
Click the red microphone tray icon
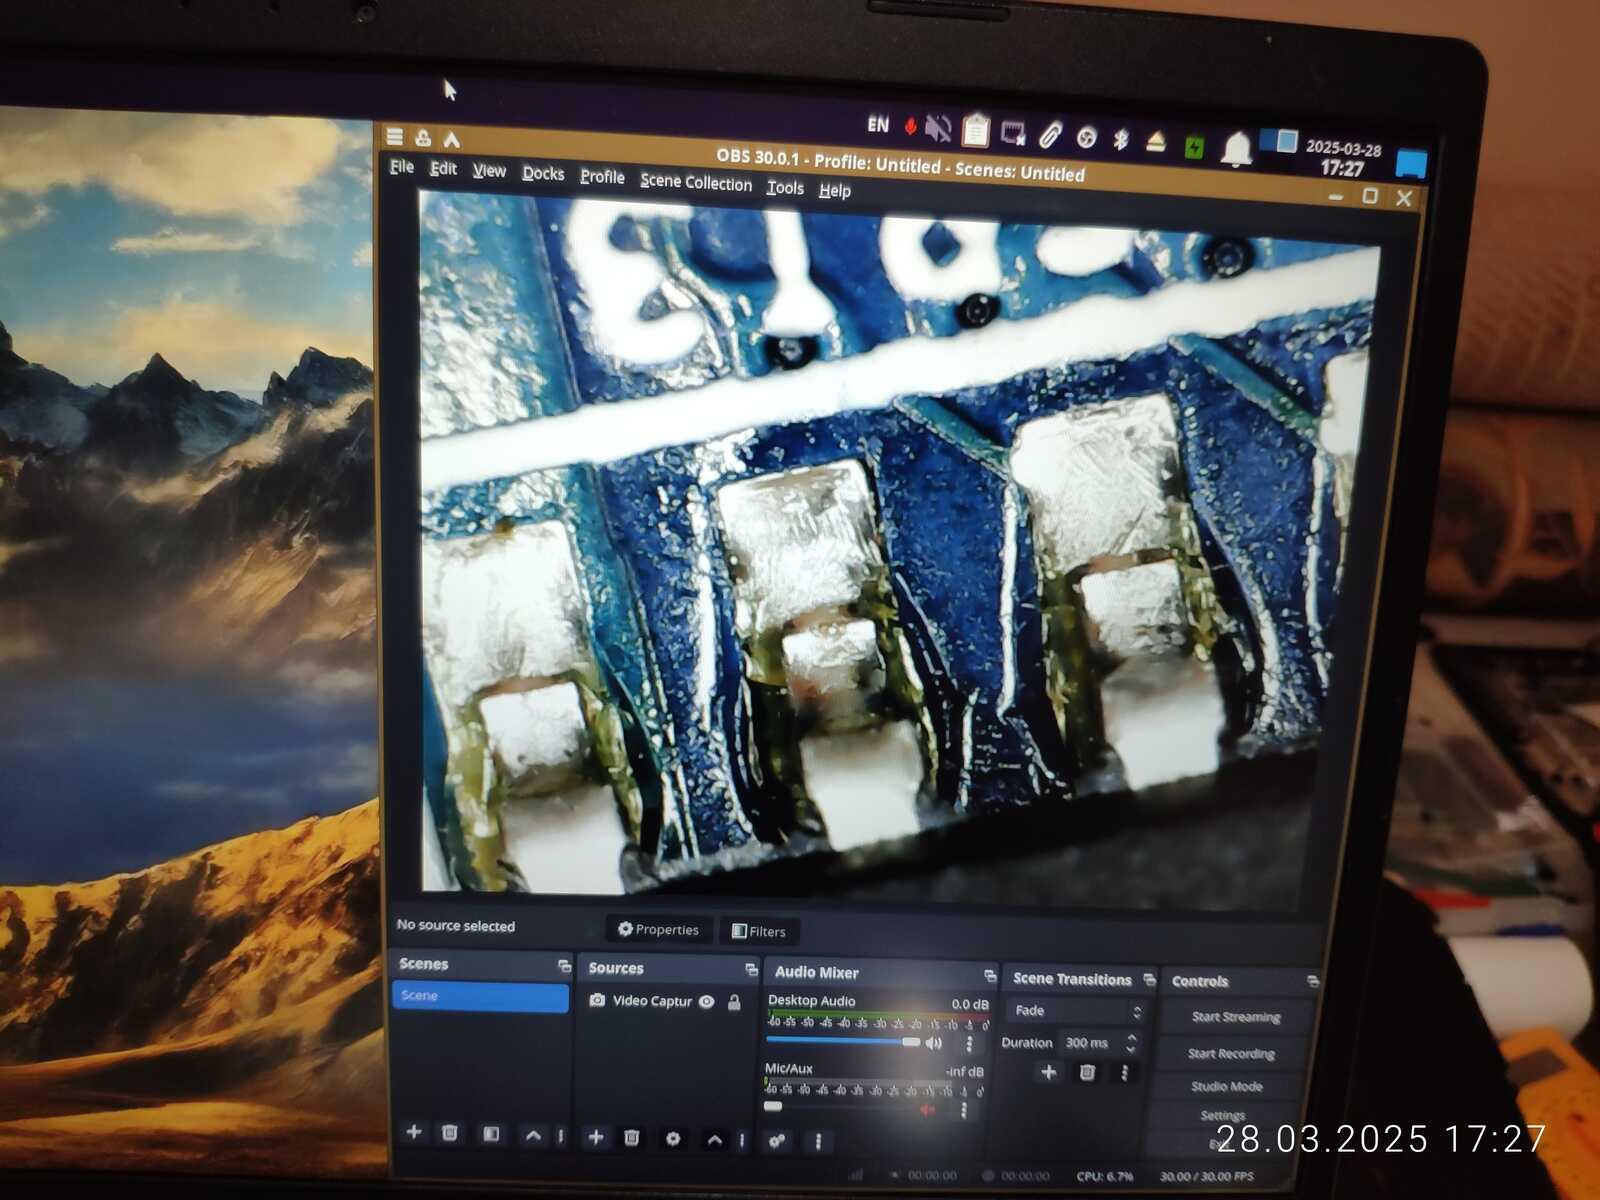pos(910,126)
